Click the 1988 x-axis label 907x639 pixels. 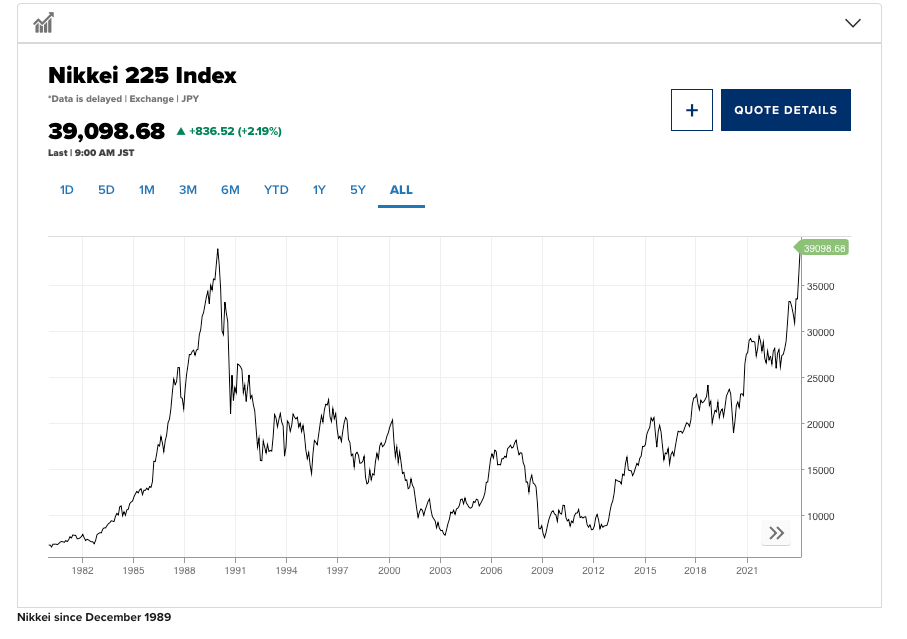point(185,571)
